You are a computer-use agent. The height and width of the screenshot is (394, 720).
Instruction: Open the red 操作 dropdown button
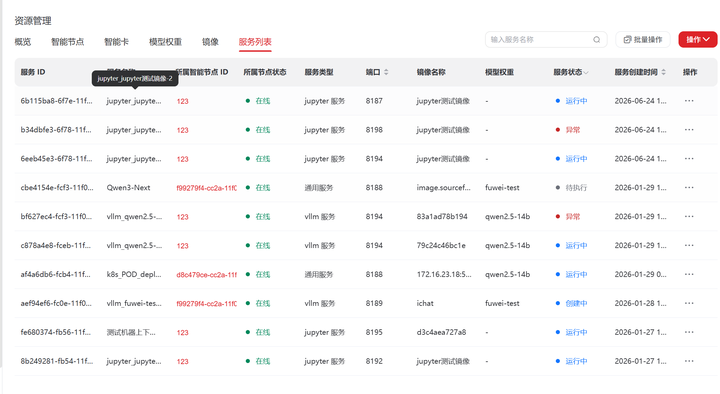[x=698, y=39]
